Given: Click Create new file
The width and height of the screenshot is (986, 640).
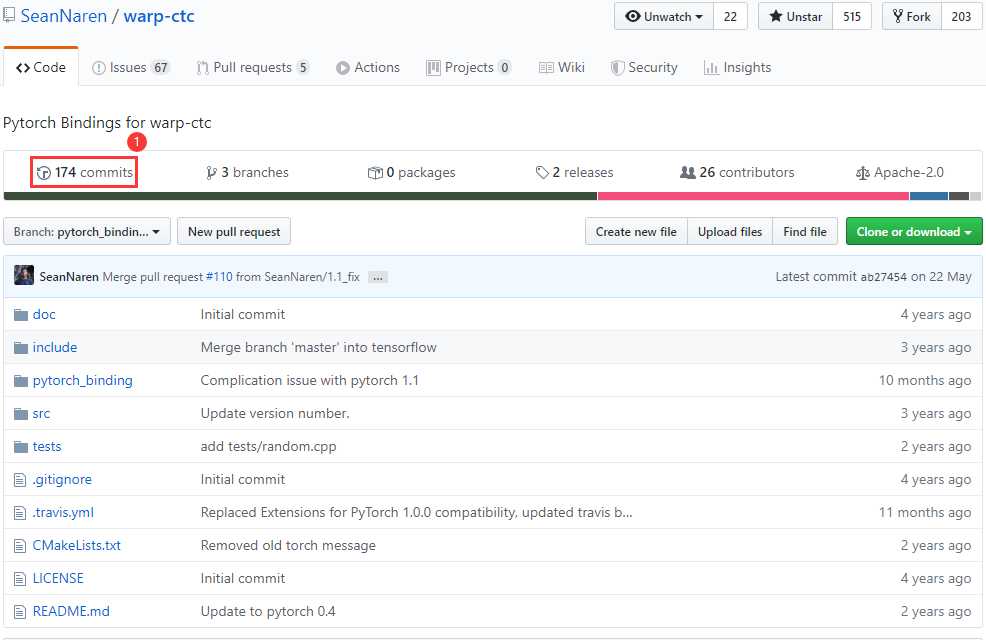Looking at the screenshot, I should (x=636, y=231).
